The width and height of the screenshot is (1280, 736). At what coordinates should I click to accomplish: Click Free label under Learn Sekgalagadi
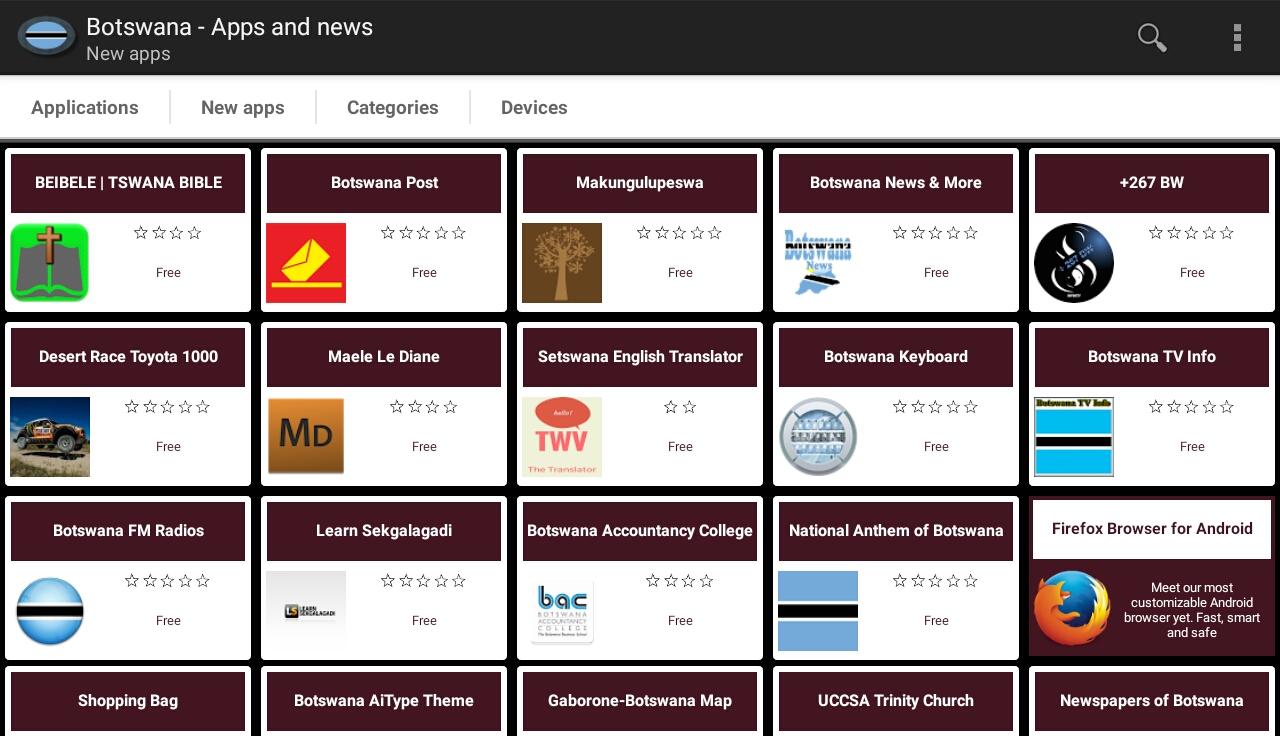pos(424,621)
